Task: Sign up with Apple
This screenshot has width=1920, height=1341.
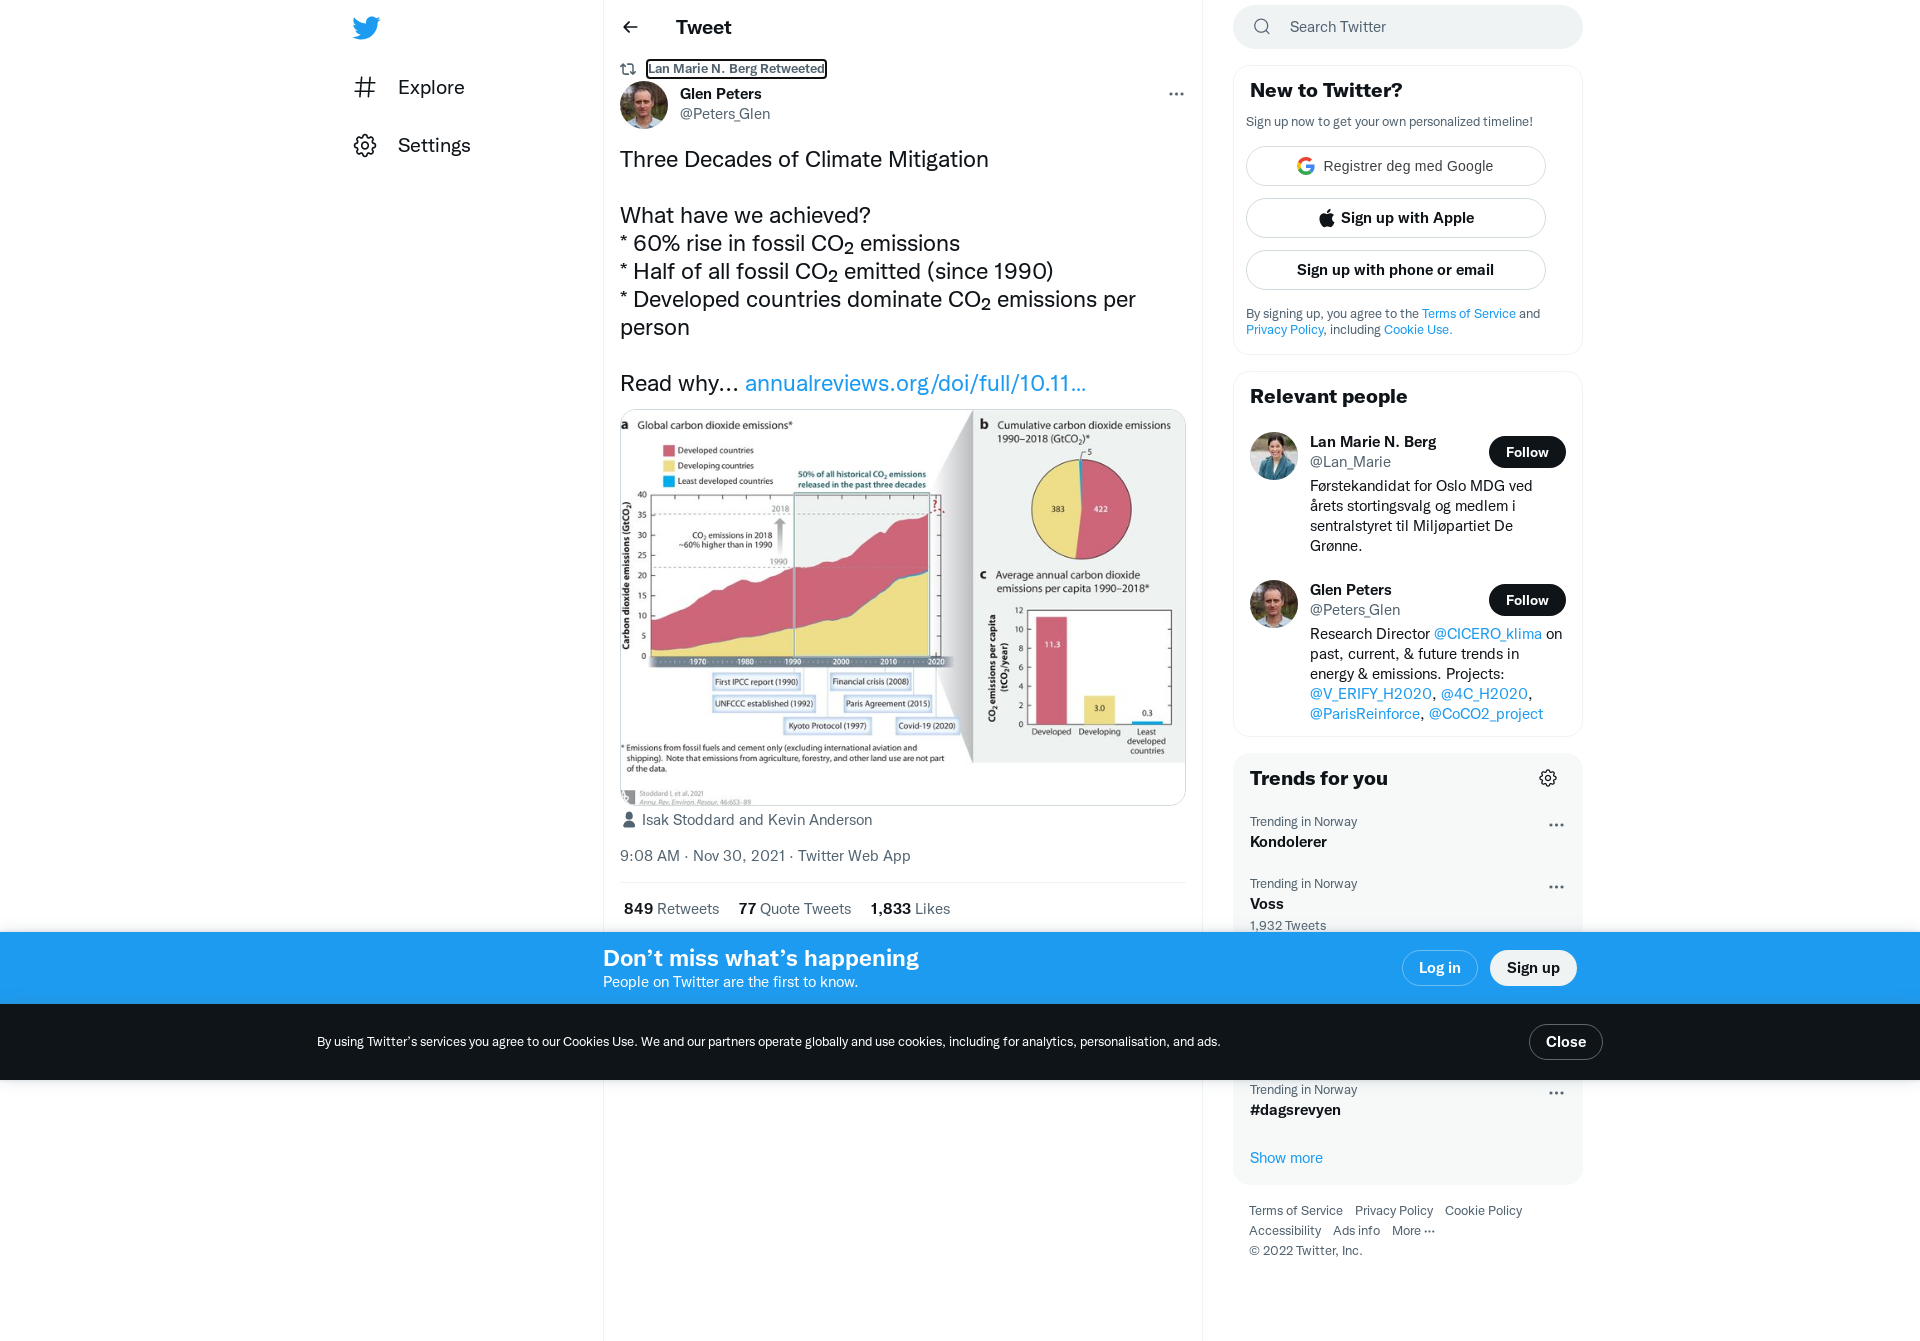Action: (1396, 218)
